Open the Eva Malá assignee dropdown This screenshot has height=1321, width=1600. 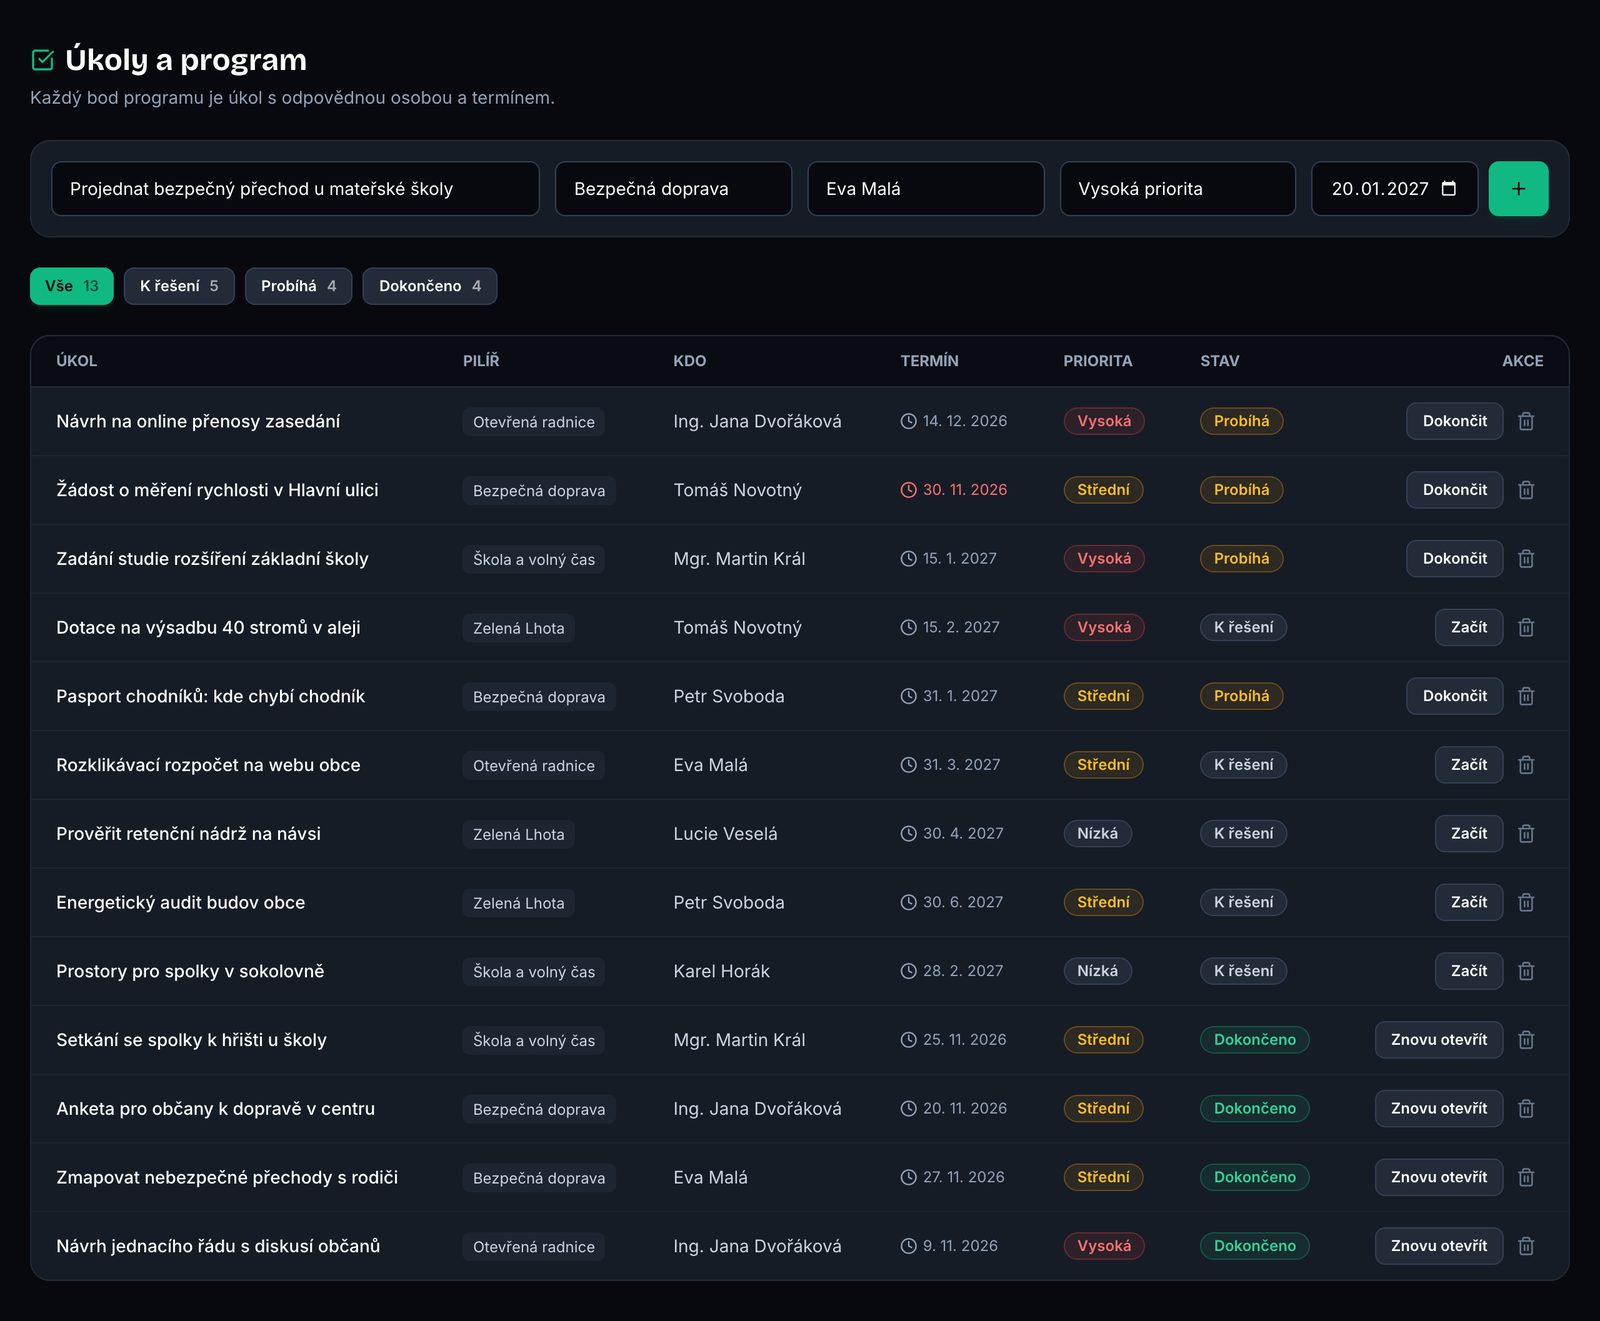(x=926, y=189)
